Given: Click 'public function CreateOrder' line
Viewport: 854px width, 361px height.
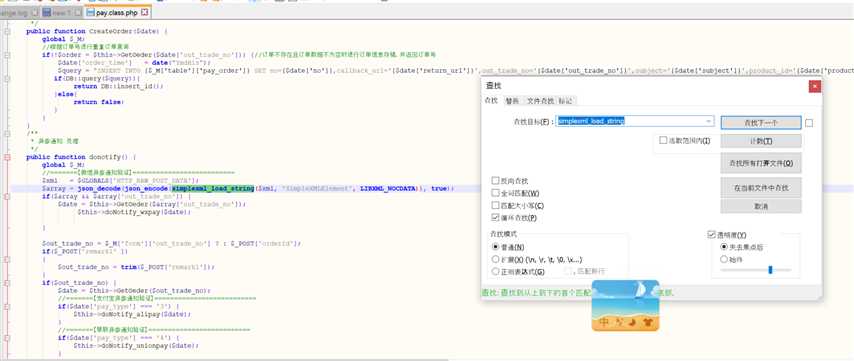Looking at the screenshot, I should point(96,32).
